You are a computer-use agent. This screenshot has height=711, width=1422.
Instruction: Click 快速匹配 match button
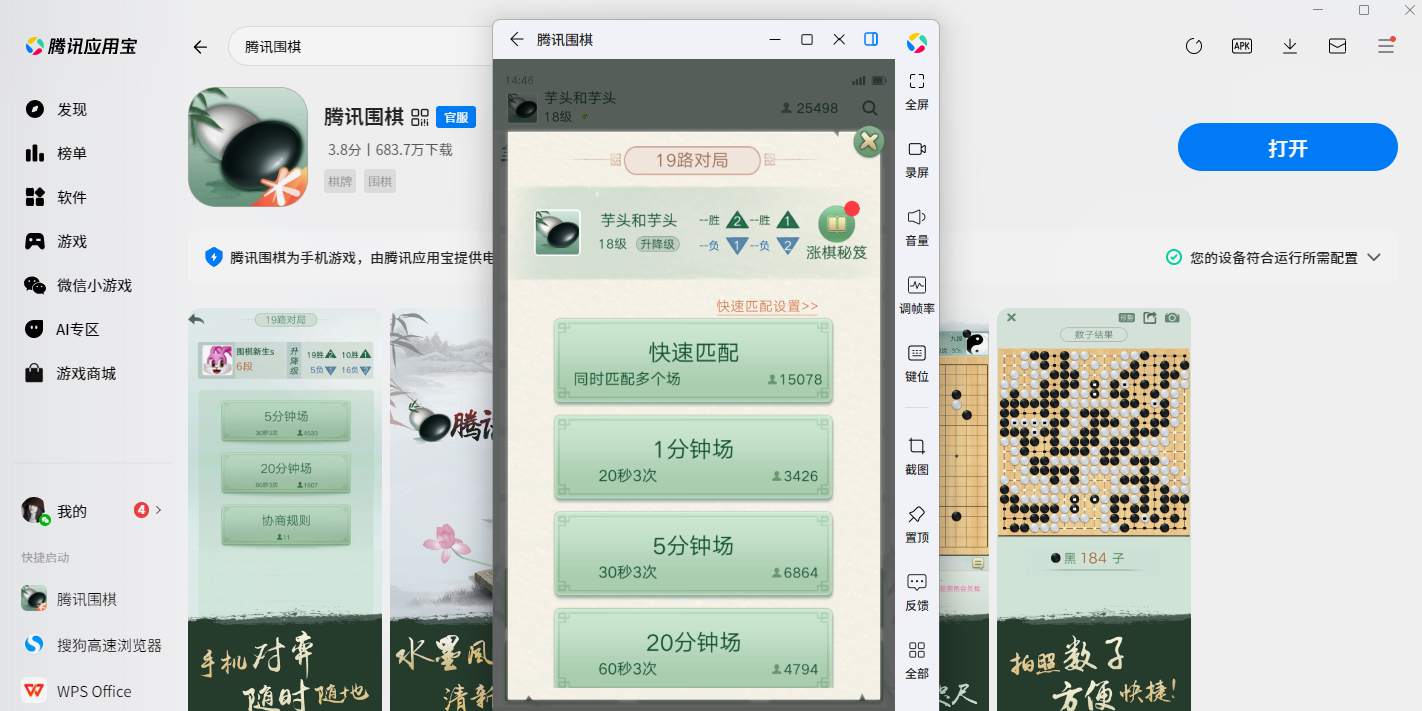click(694, 361)
